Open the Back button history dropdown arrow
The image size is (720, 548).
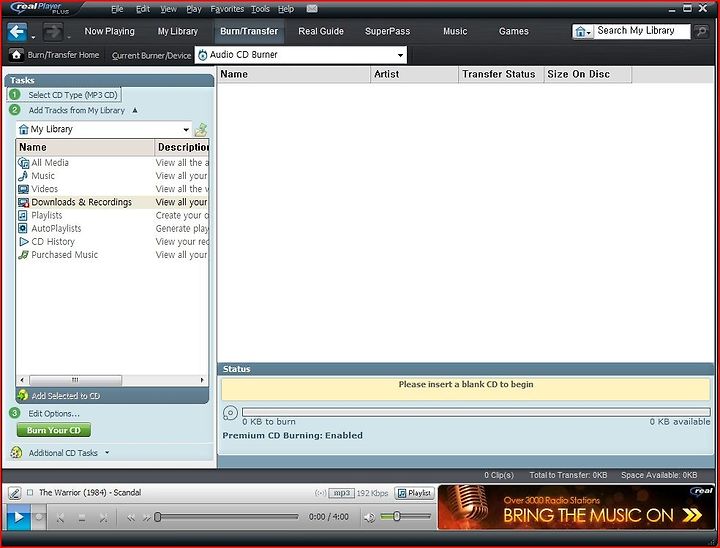tap(33, 37)
